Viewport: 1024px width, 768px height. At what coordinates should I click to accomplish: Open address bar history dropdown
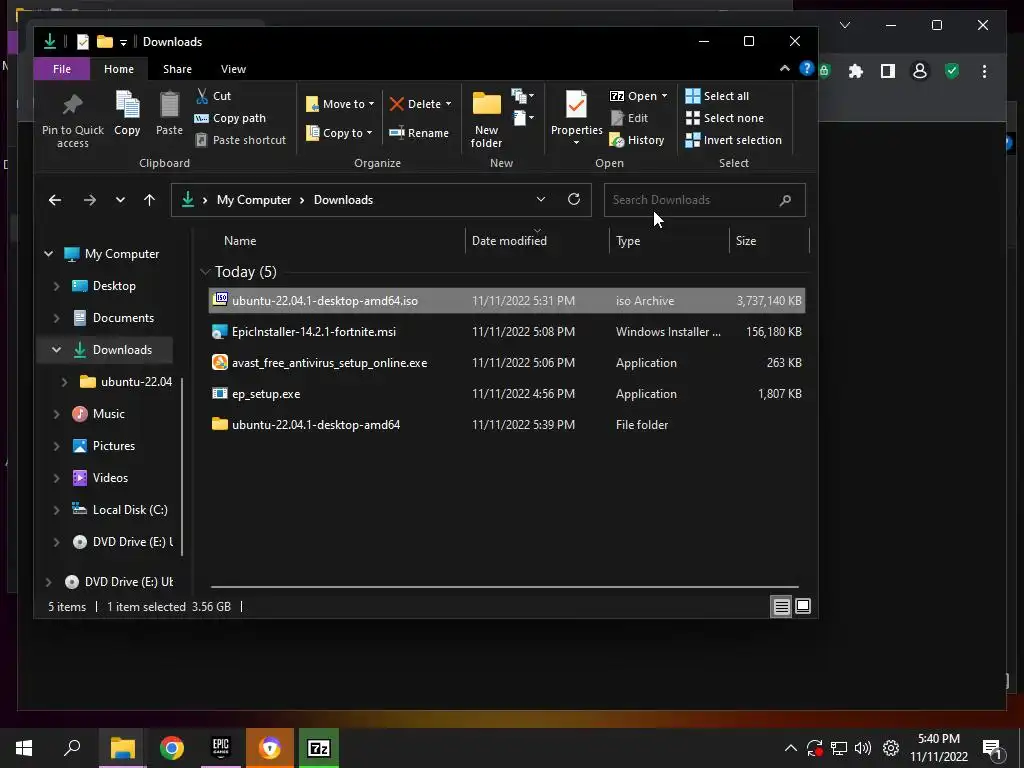point(541,199)
